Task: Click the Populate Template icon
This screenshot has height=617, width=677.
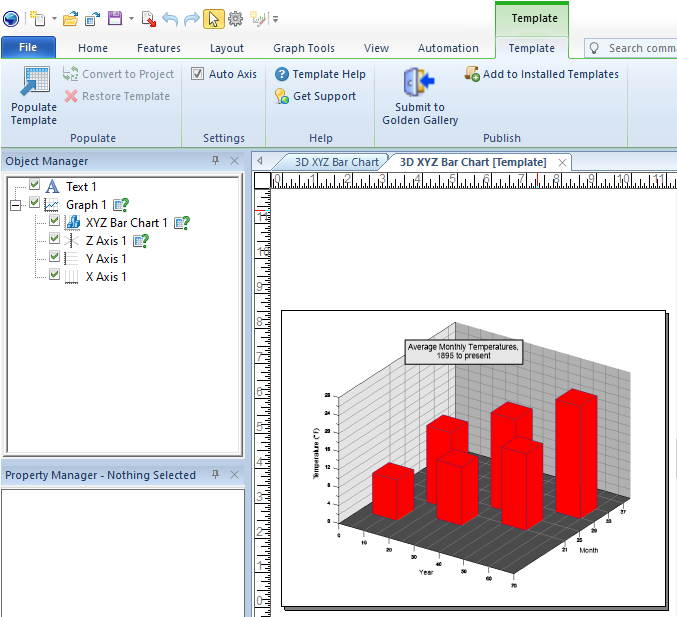Action: [x=33, y=82]
